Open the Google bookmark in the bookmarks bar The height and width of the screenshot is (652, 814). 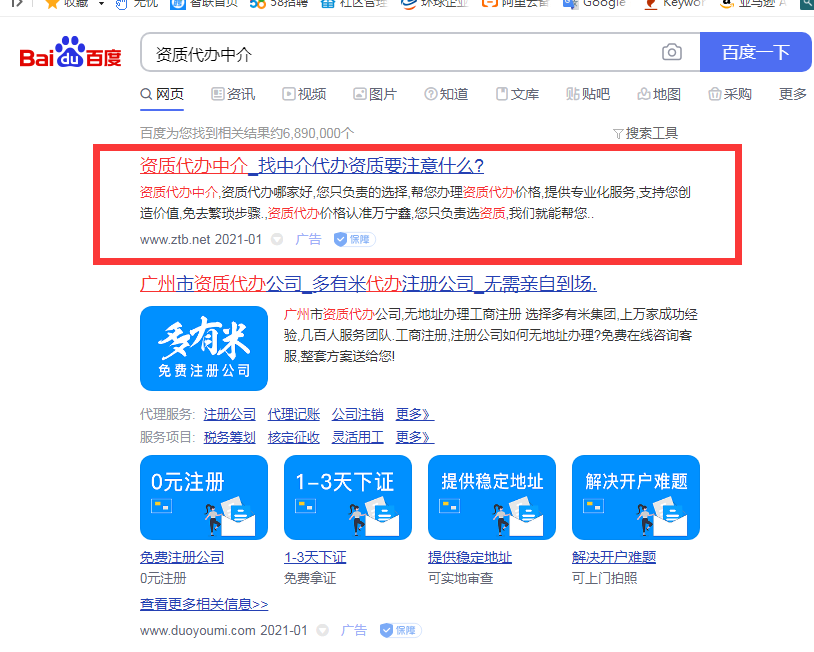tap(600, 5)
